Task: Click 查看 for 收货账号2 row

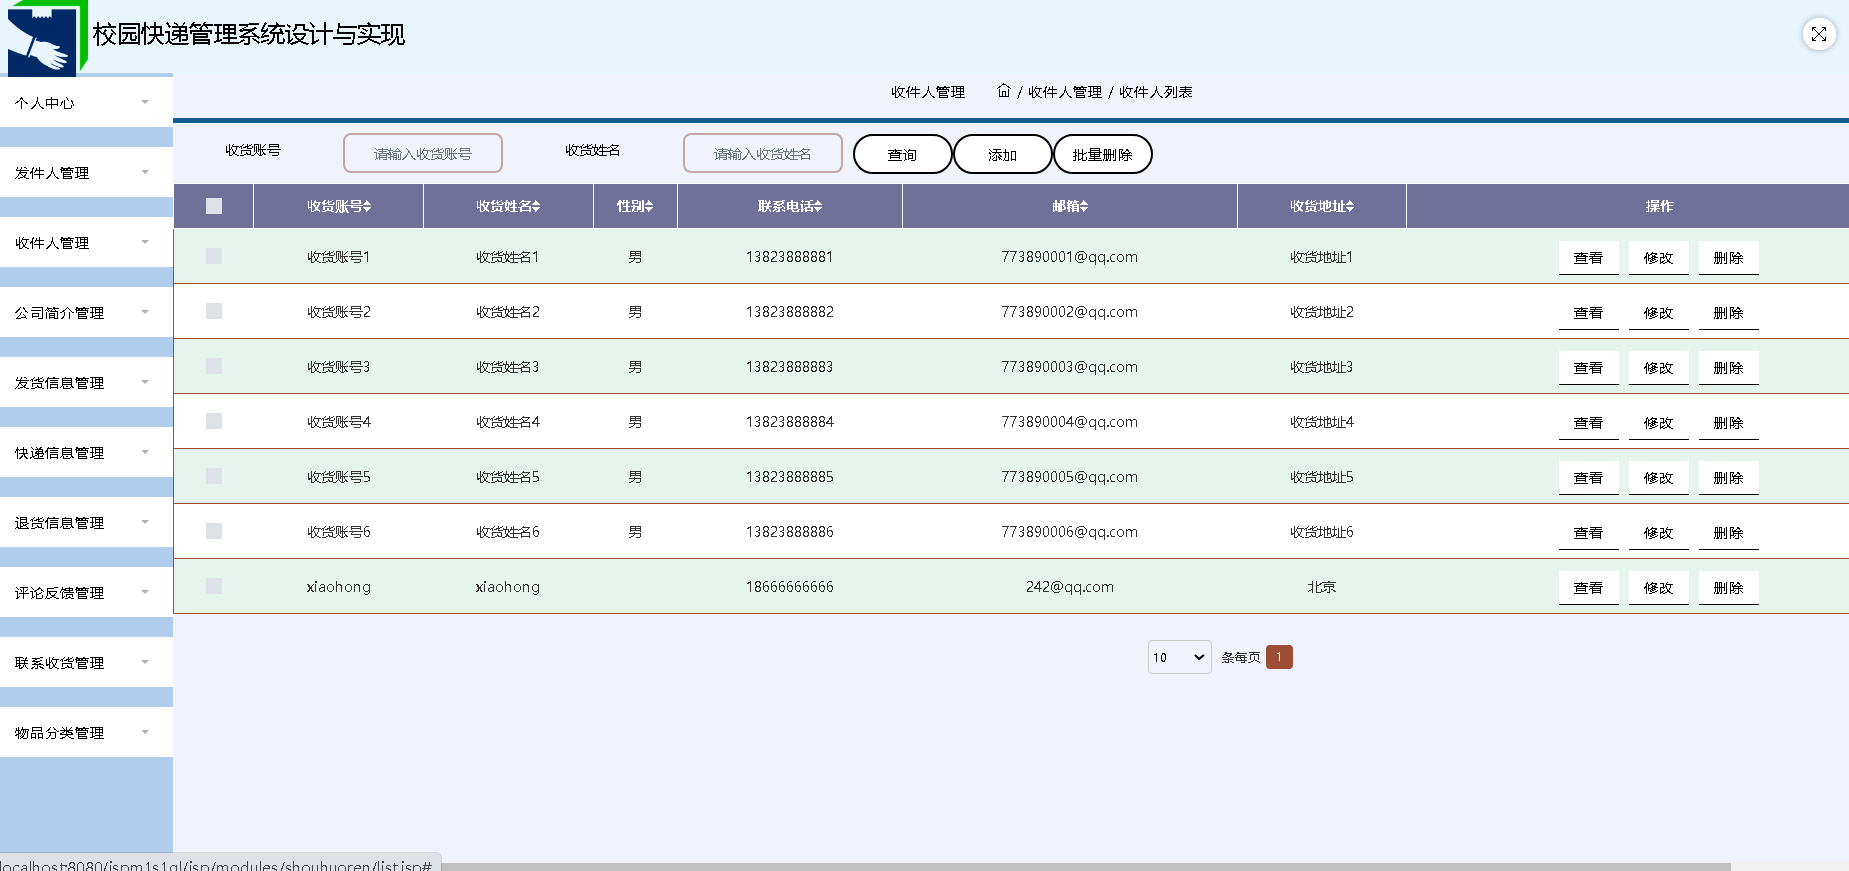Action: 1589,312
